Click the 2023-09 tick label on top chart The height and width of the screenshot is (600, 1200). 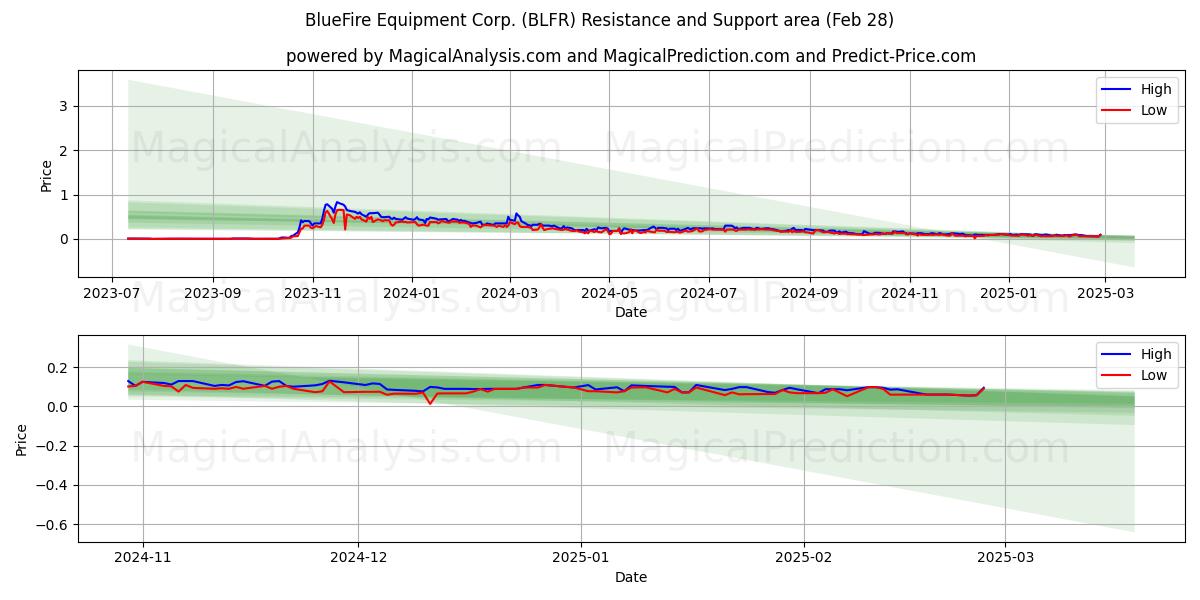tap(213, 295)
